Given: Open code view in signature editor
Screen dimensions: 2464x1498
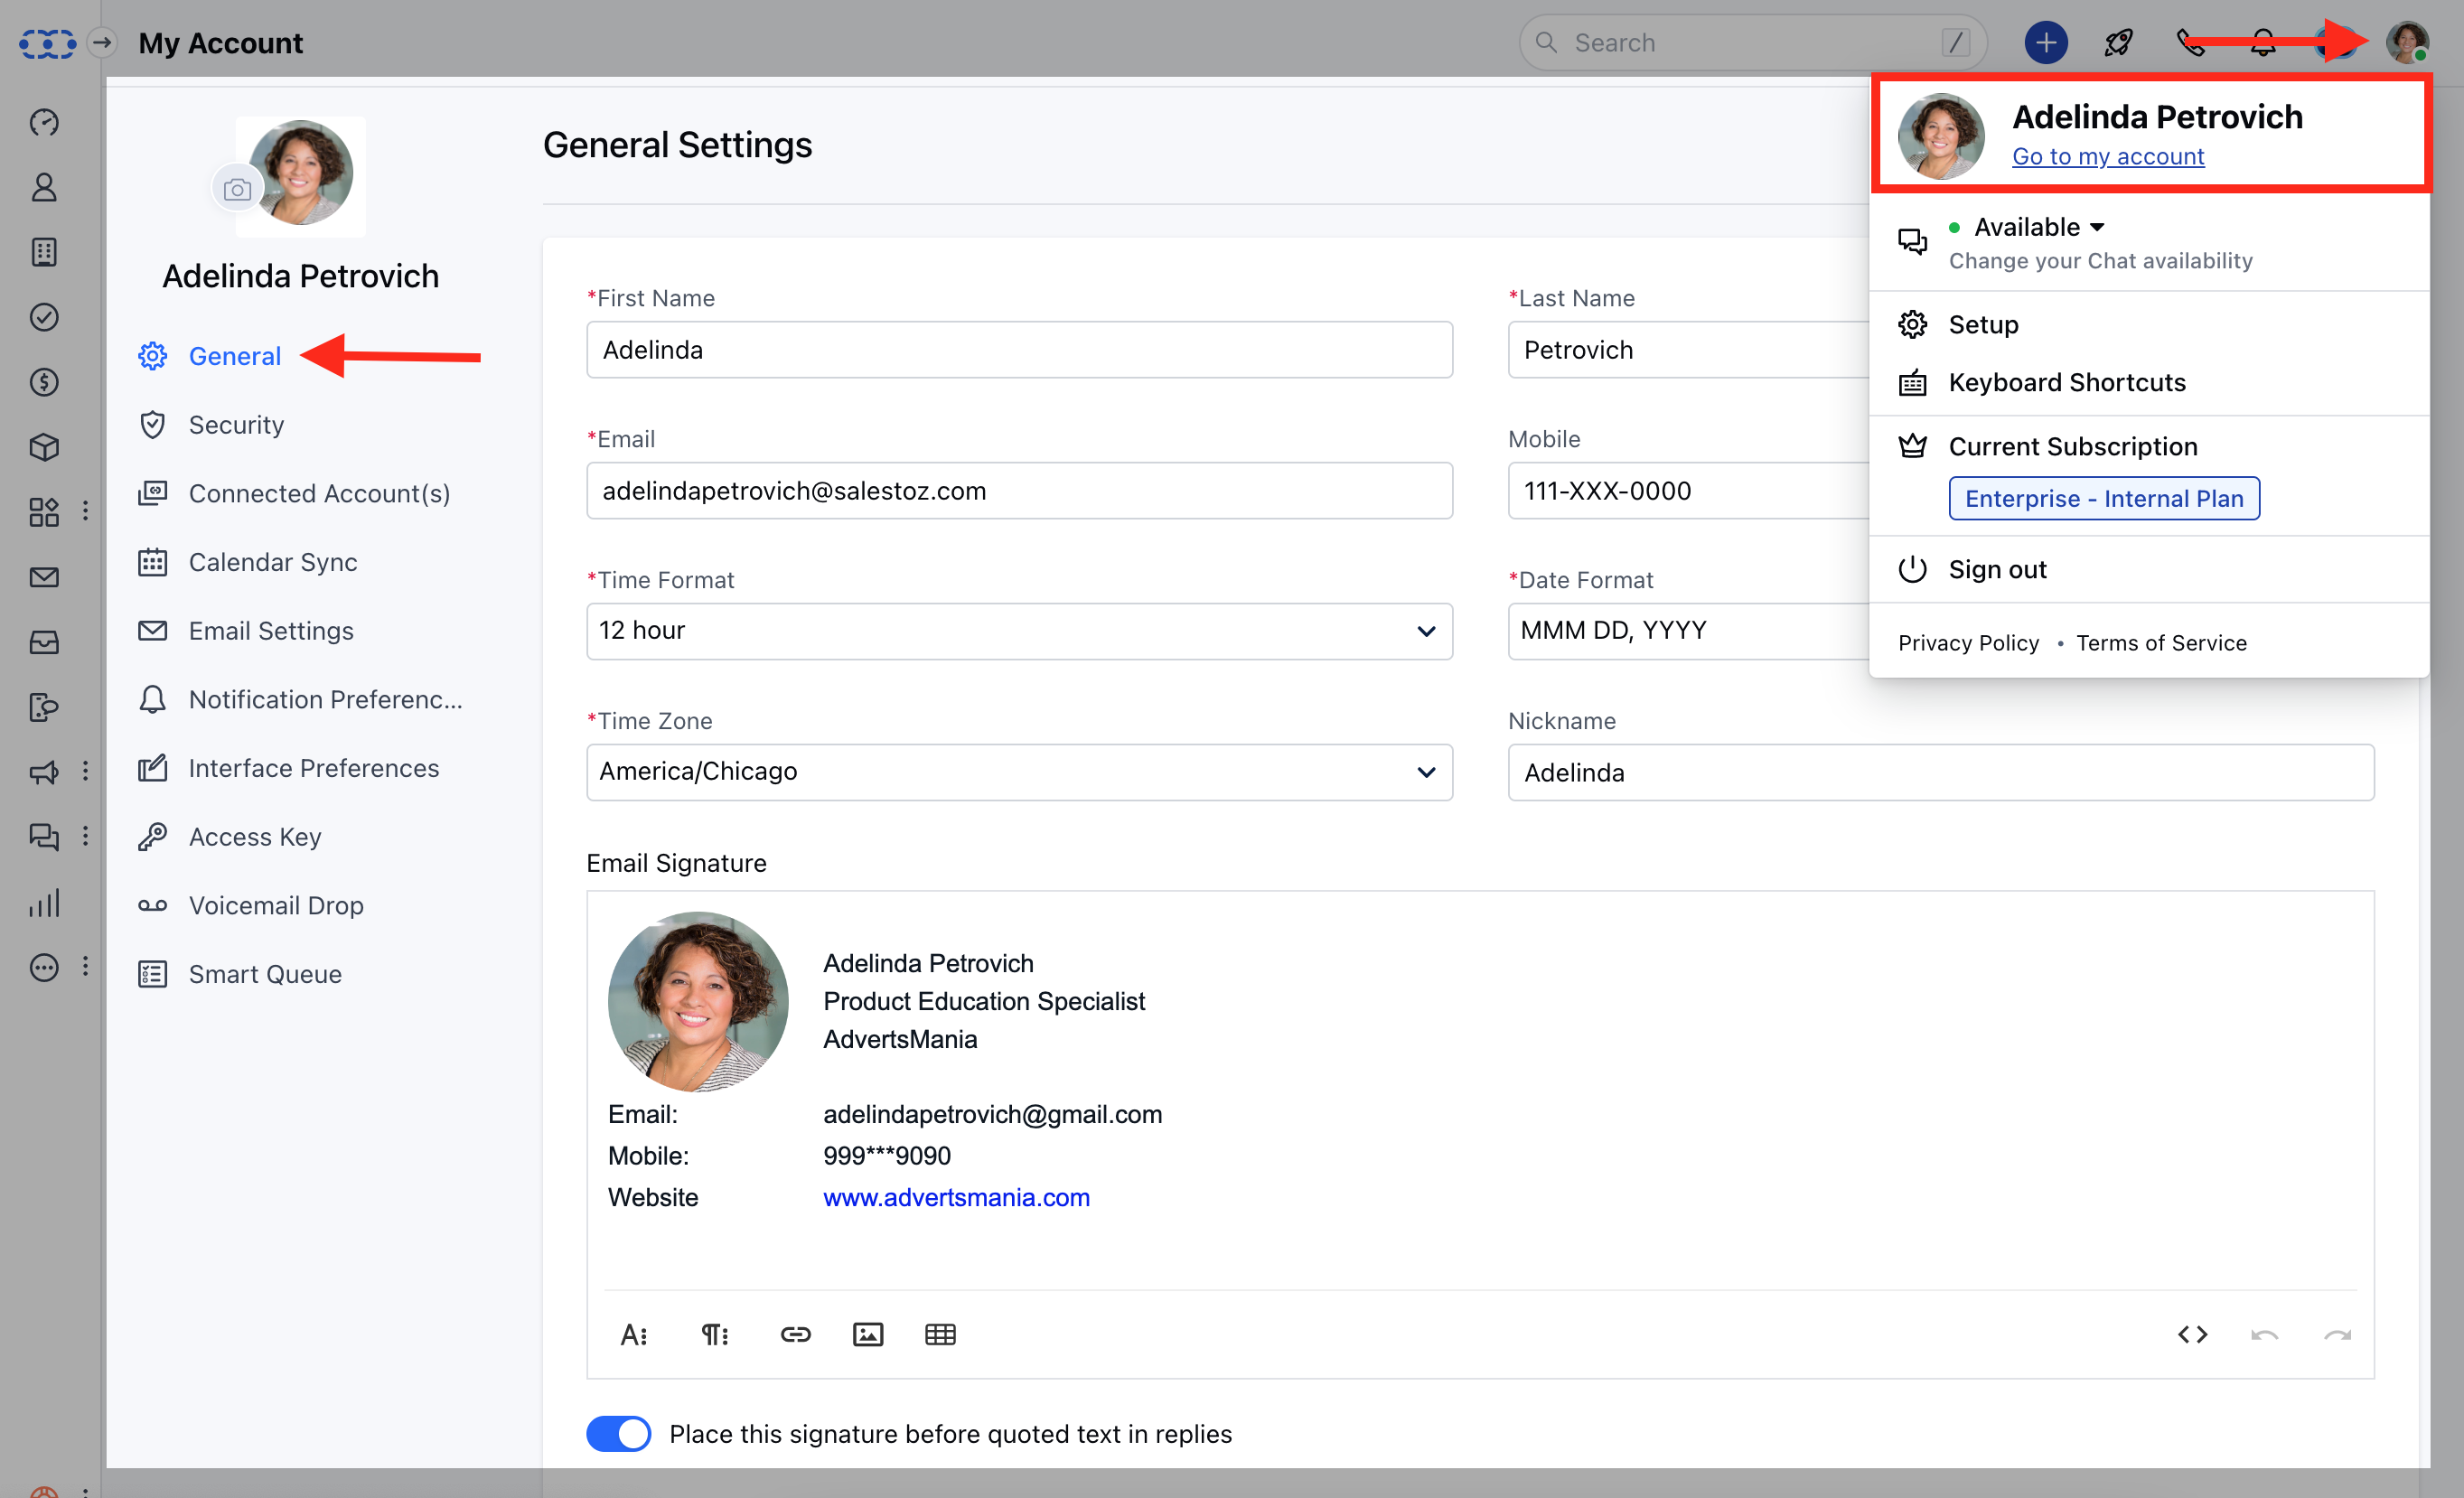Looking at the screenshot, I should click(2192, 1334).
